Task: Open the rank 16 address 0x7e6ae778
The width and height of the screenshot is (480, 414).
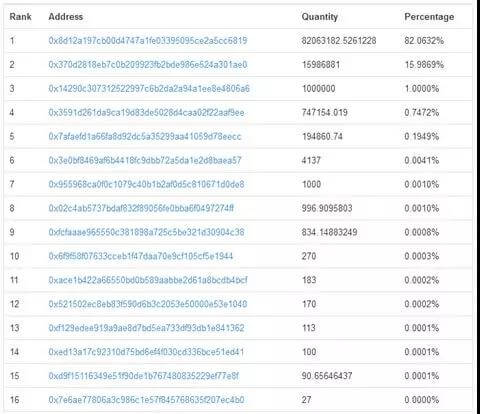Action: (146, 400)
